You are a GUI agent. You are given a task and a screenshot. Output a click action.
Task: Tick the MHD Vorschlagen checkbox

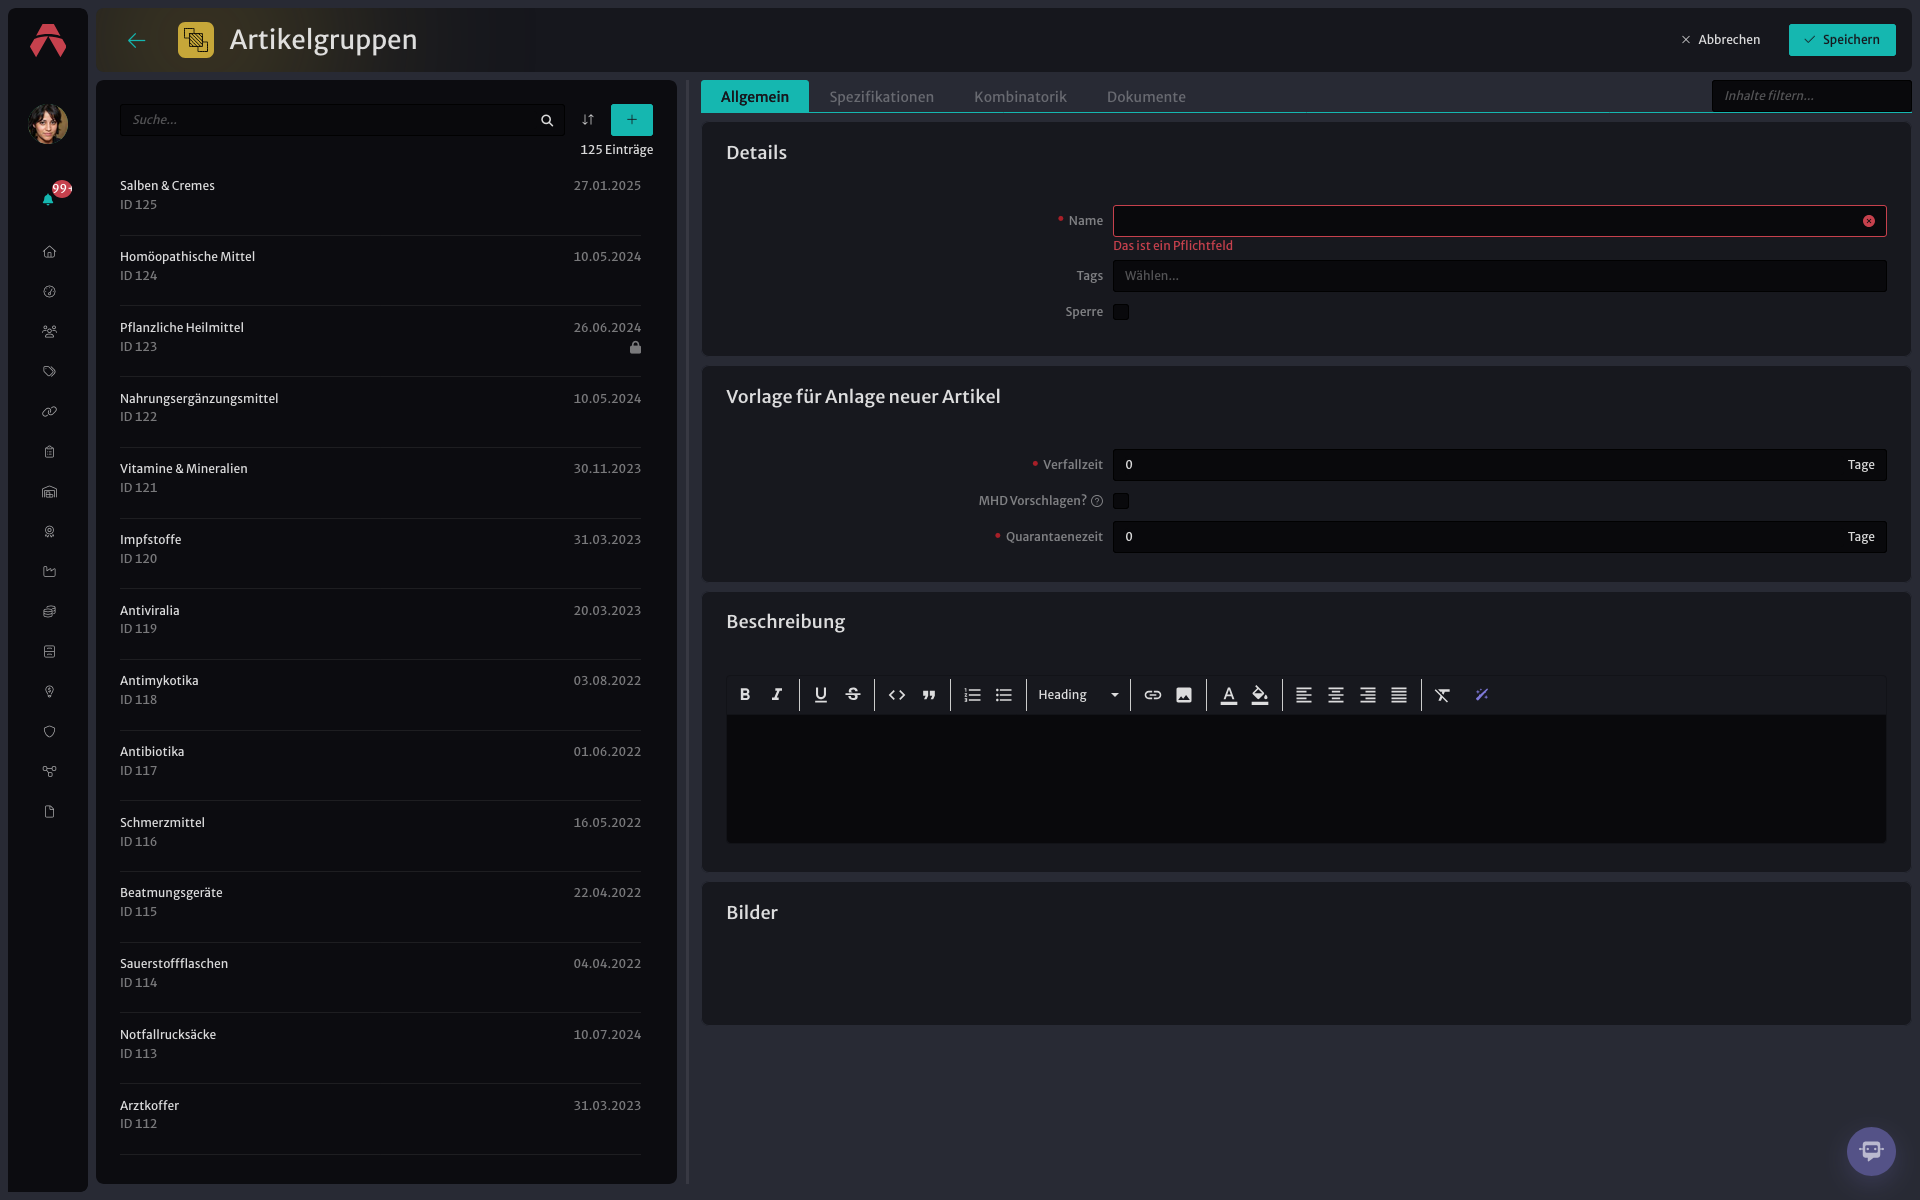point(1121,501)
